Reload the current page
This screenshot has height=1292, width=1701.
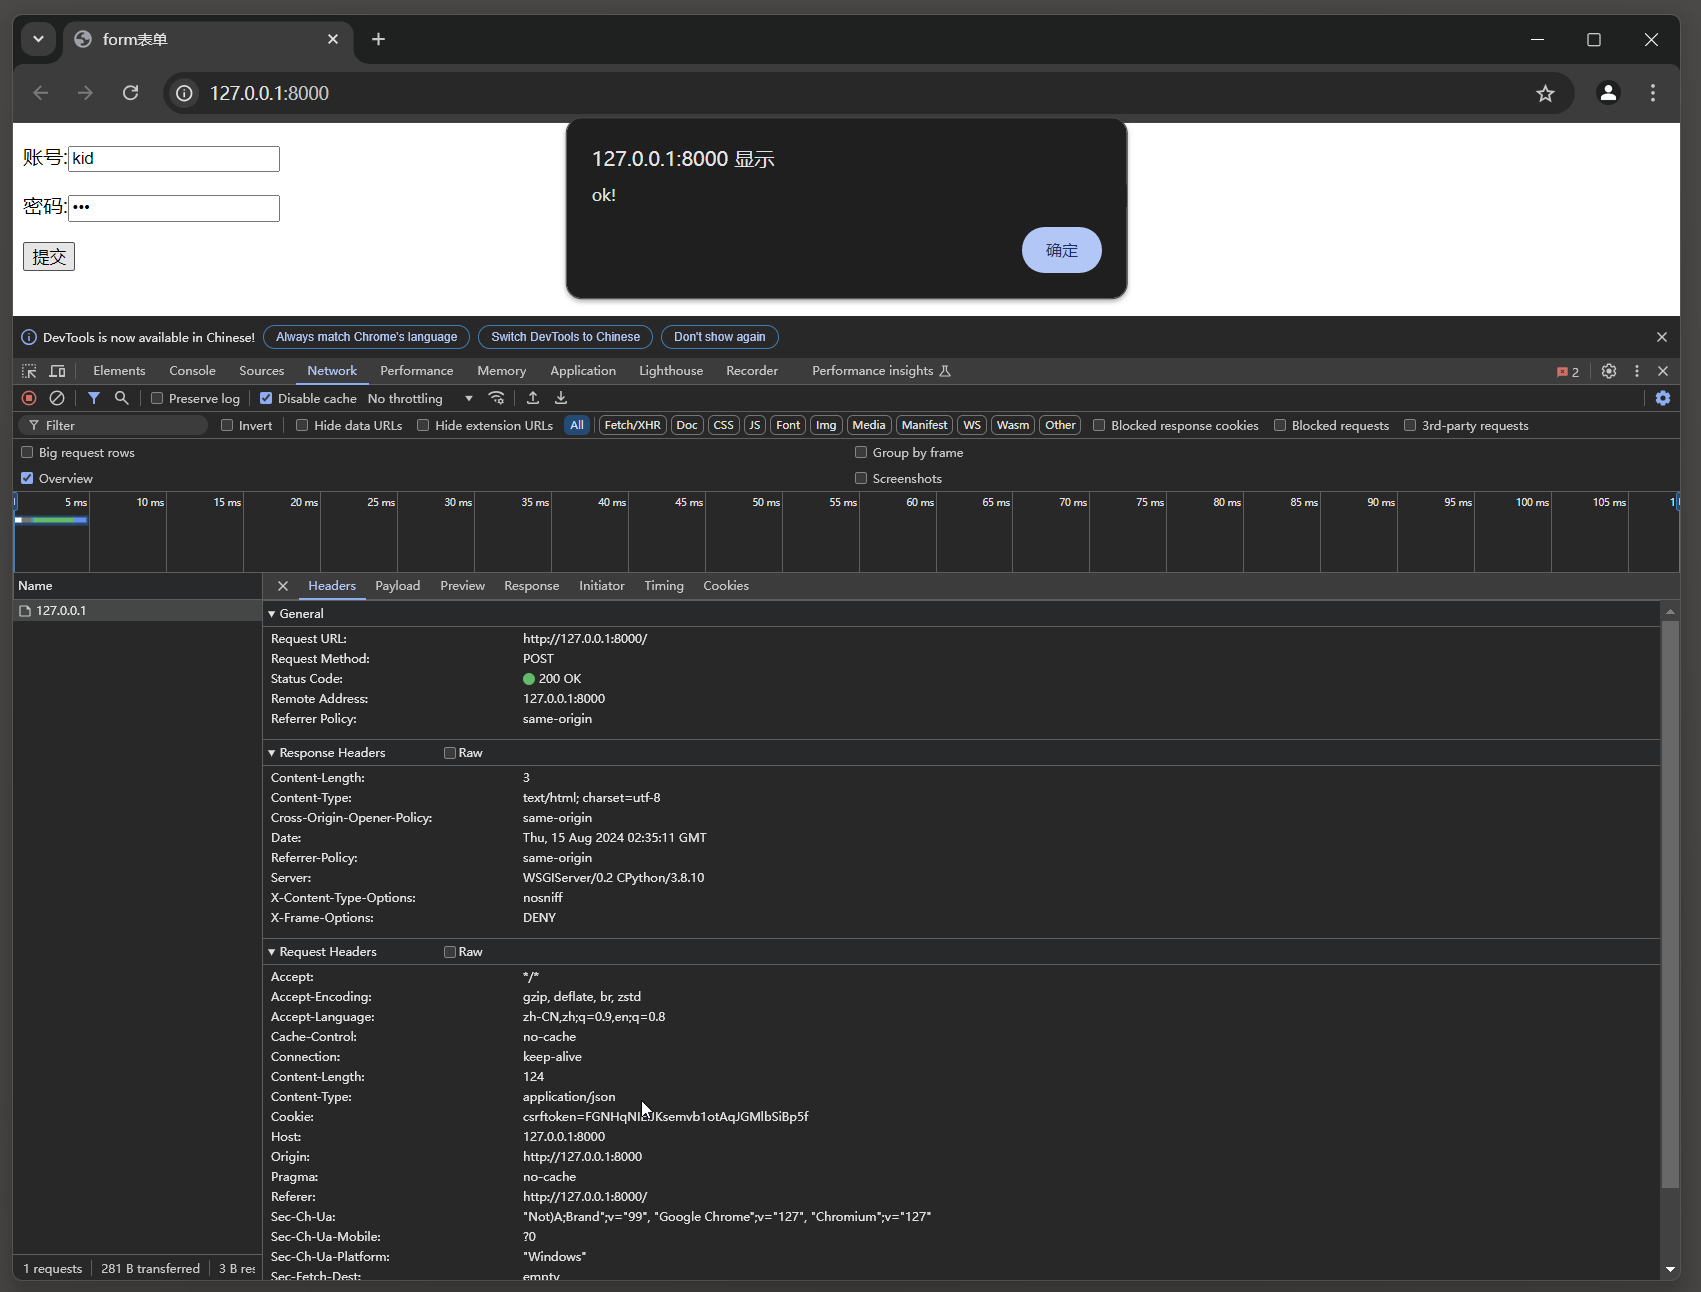click(130, 93)
